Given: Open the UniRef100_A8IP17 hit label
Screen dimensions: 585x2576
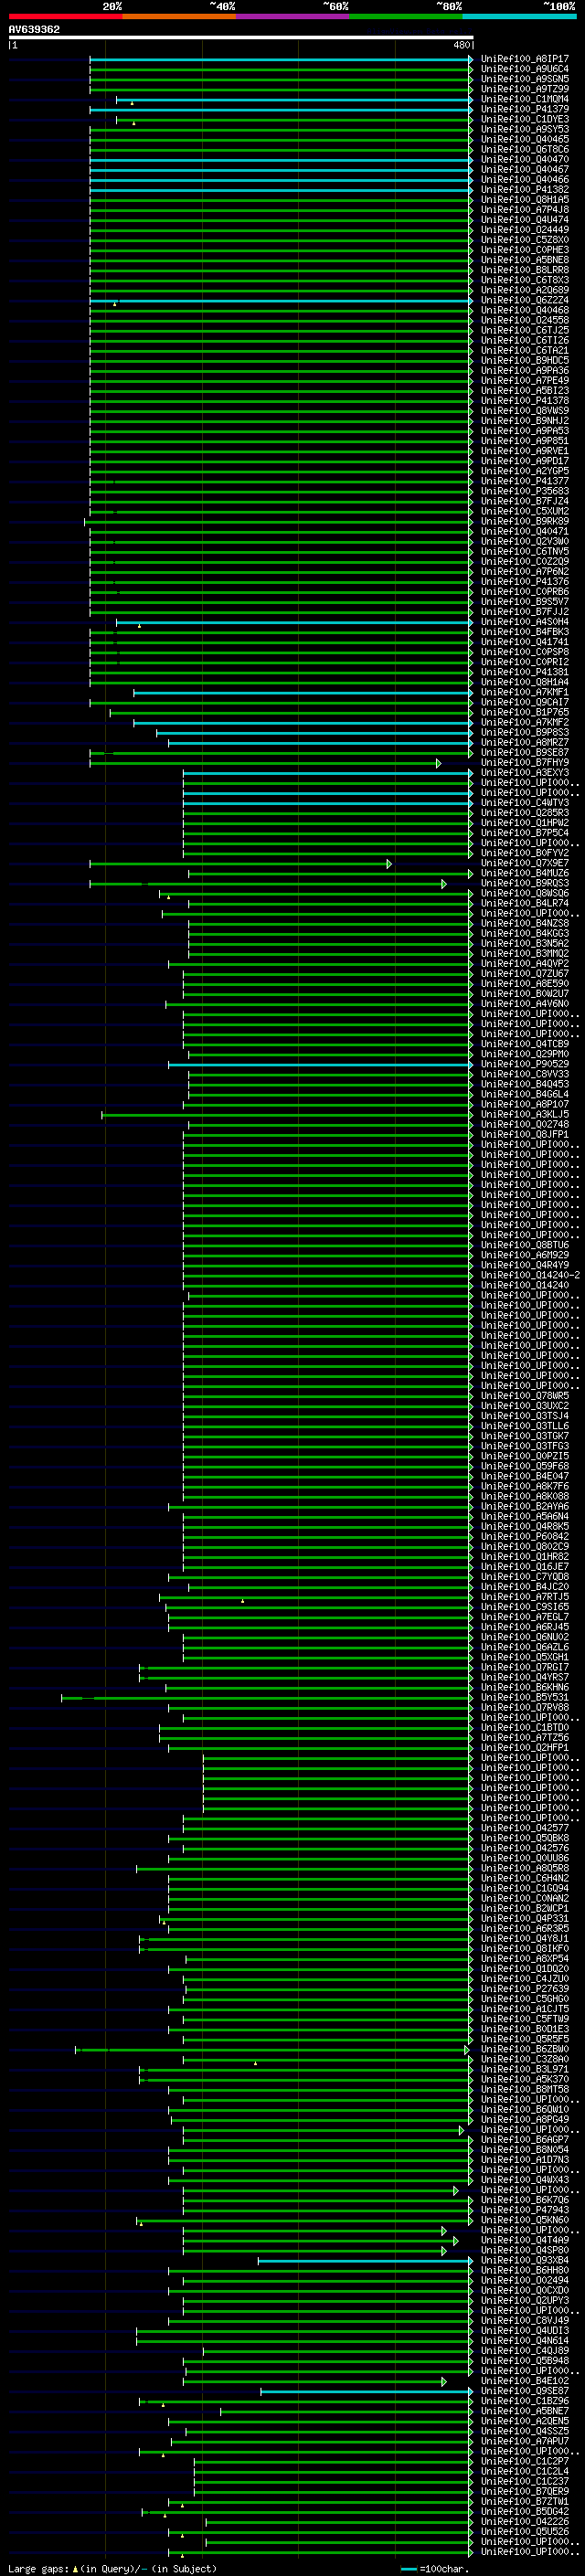Looking at the screenshot, I should tap(525, 59).
